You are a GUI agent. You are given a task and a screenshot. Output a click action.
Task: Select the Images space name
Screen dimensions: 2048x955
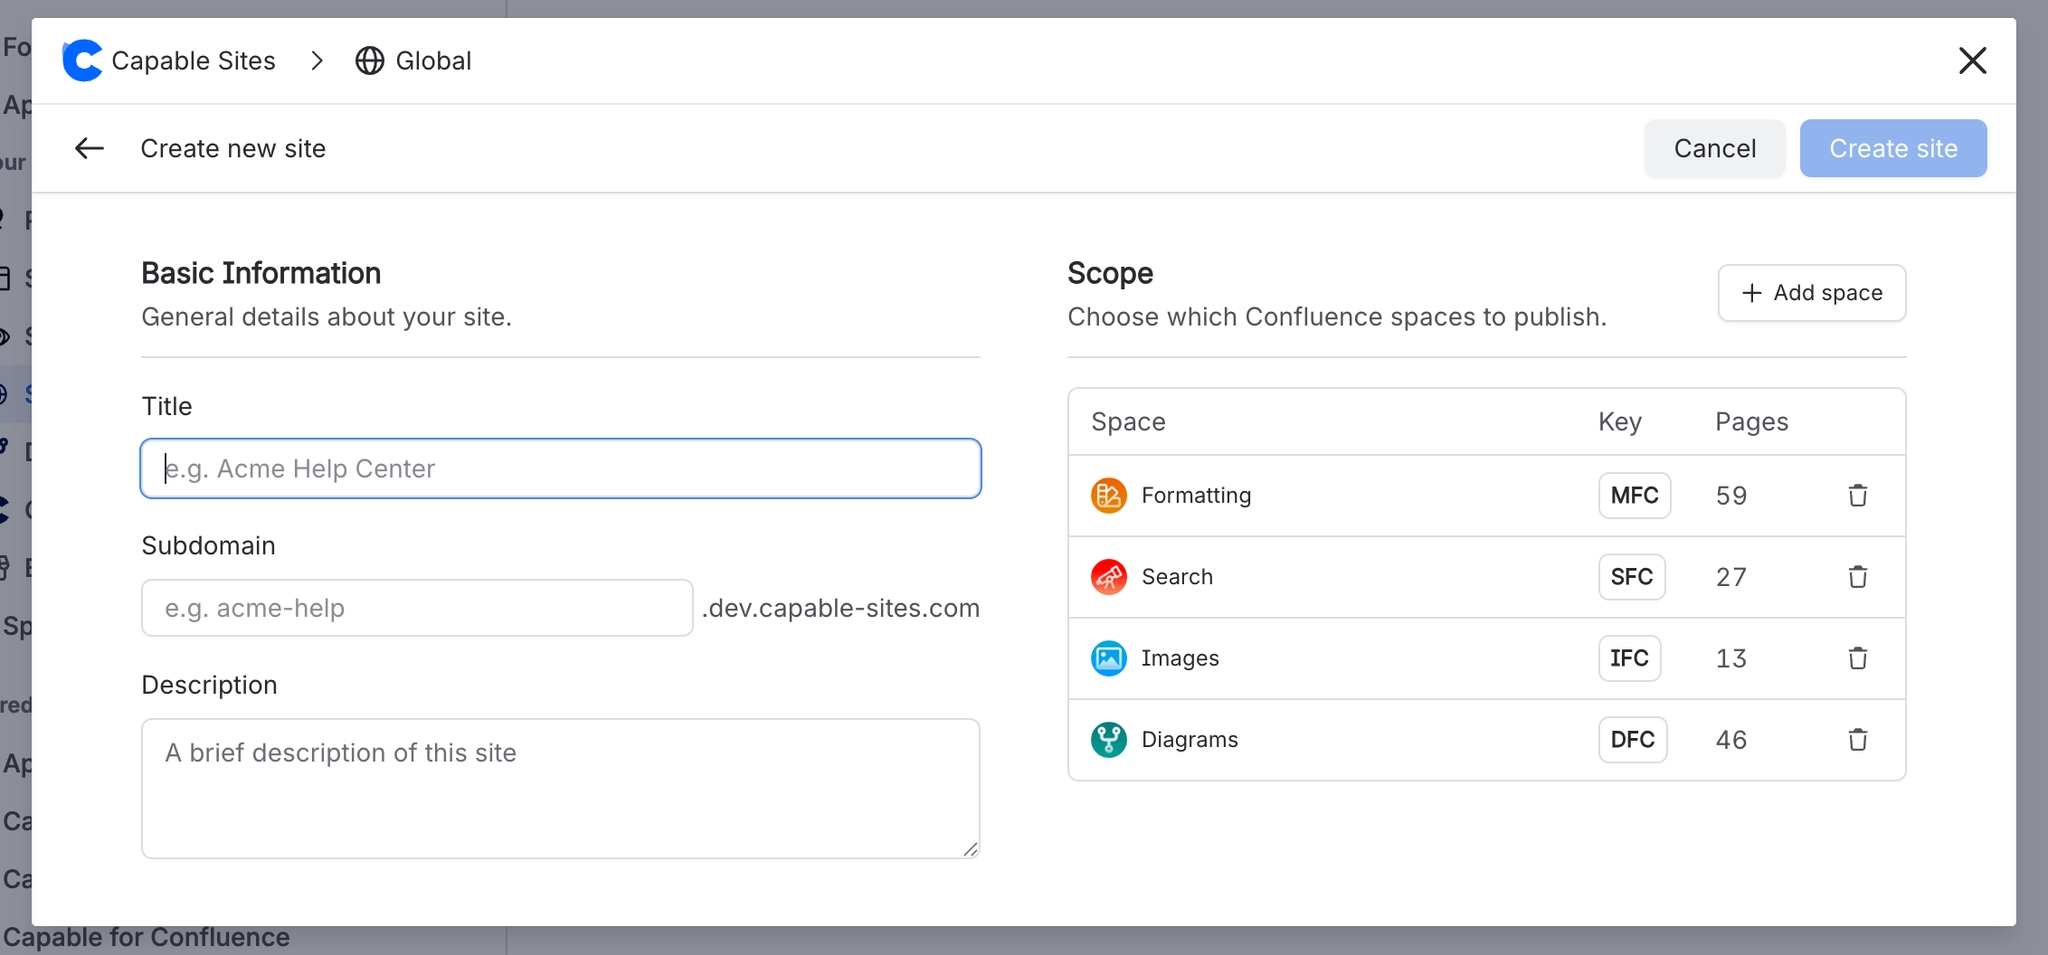pos(1180,658)
